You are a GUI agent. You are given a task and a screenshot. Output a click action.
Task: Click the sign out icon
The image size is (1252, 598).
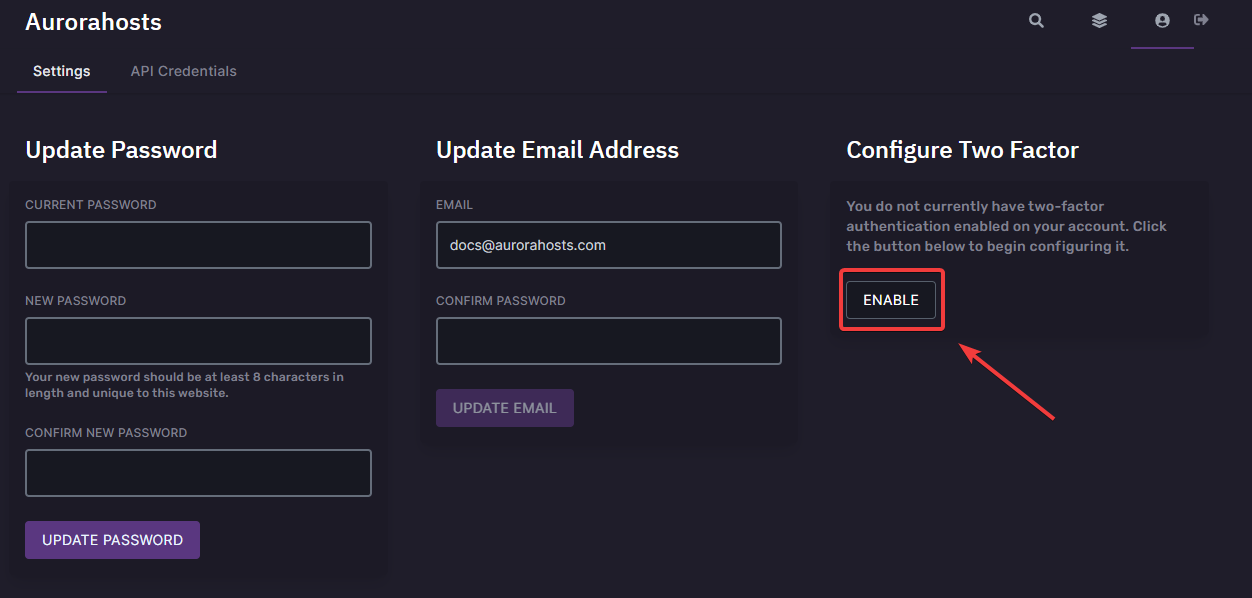pos(1201,20)
